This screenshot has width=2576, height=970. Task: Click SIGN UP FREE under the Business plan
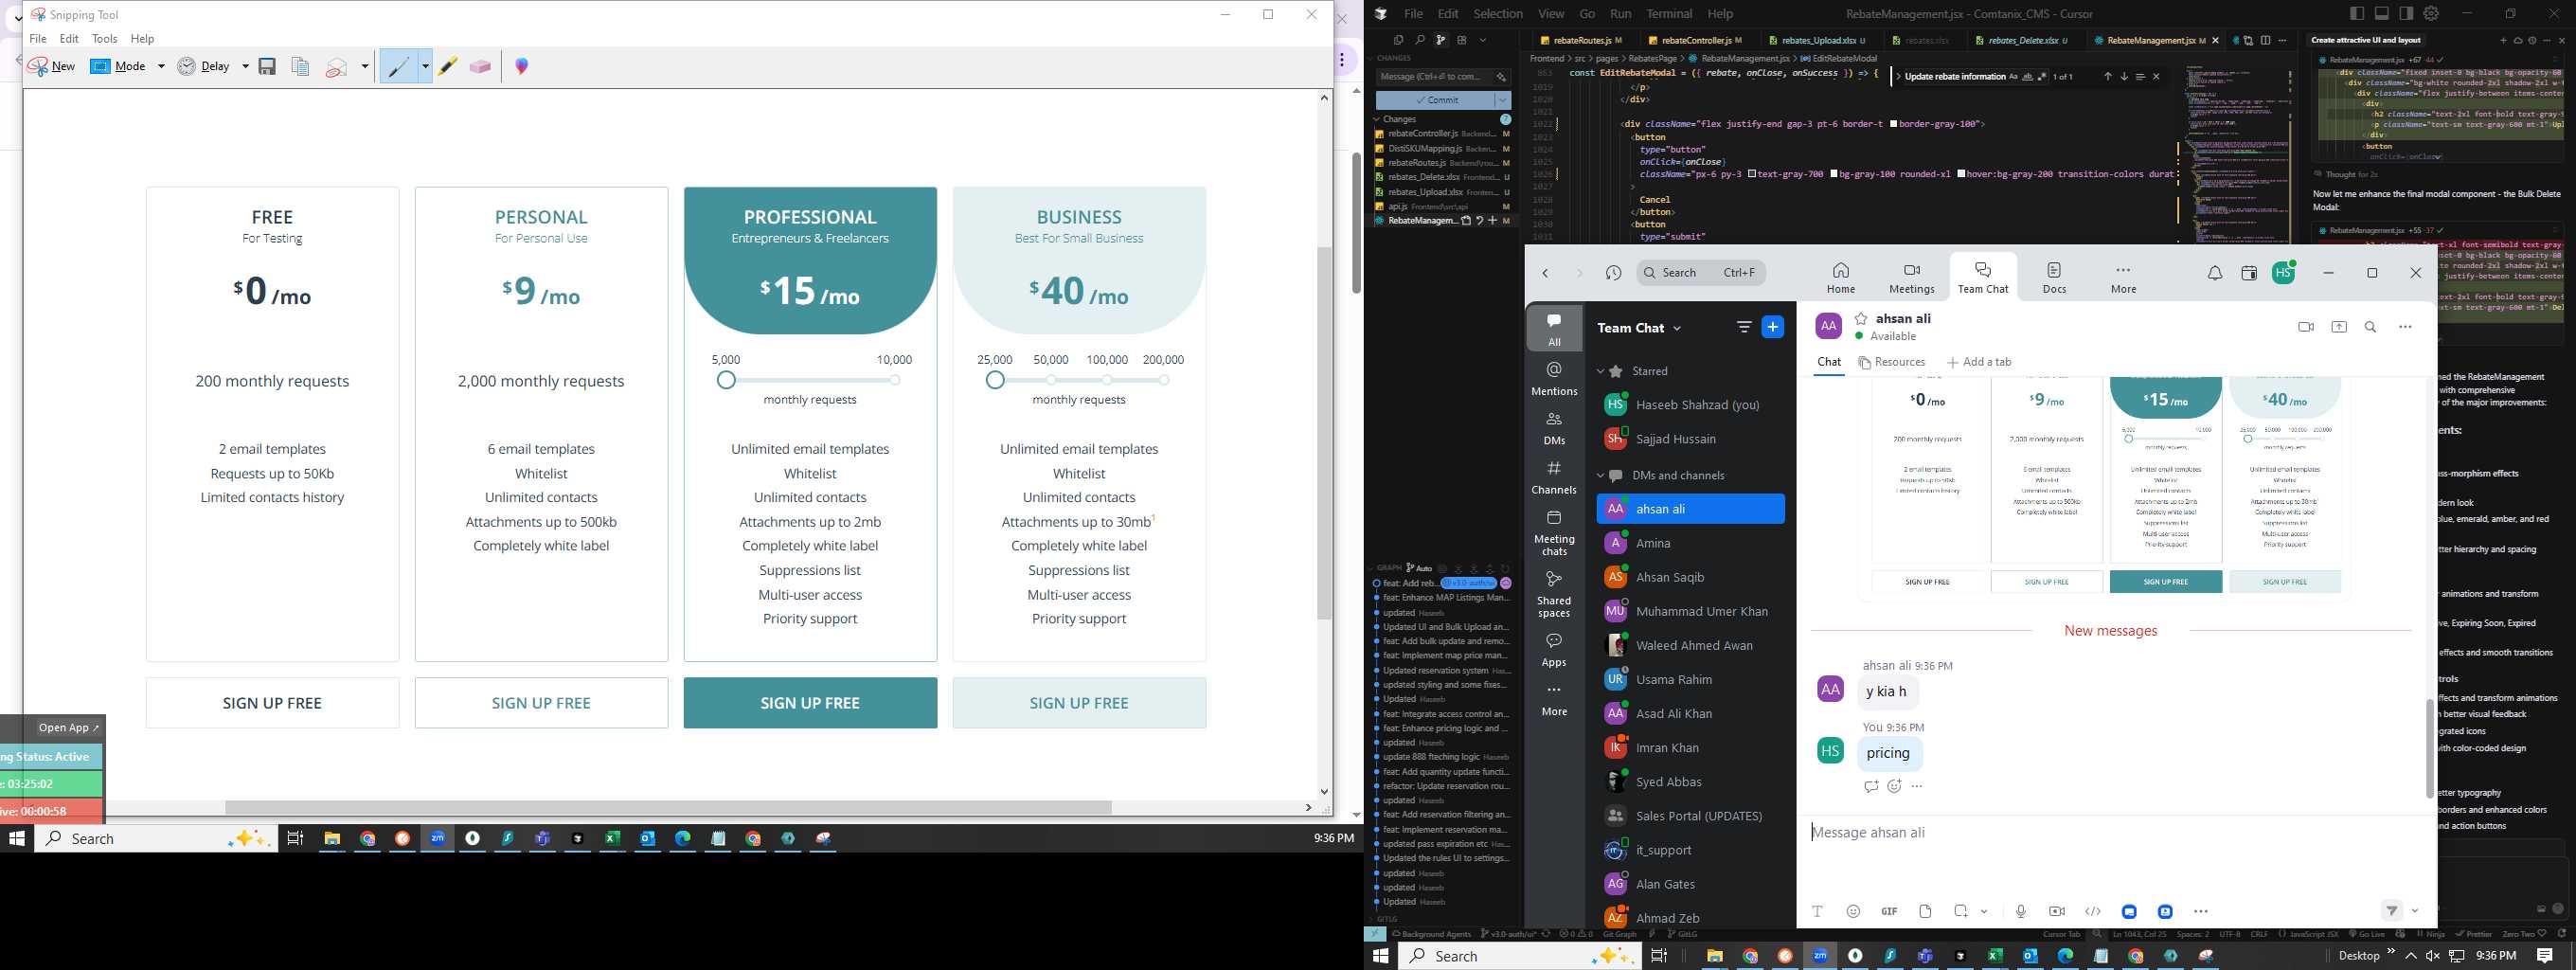[1079, 703]
